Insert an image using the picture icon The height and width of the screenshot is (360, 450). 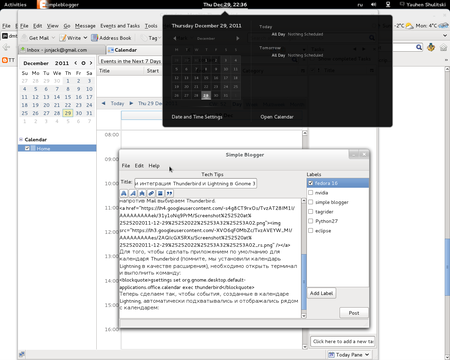pos(160,193)
